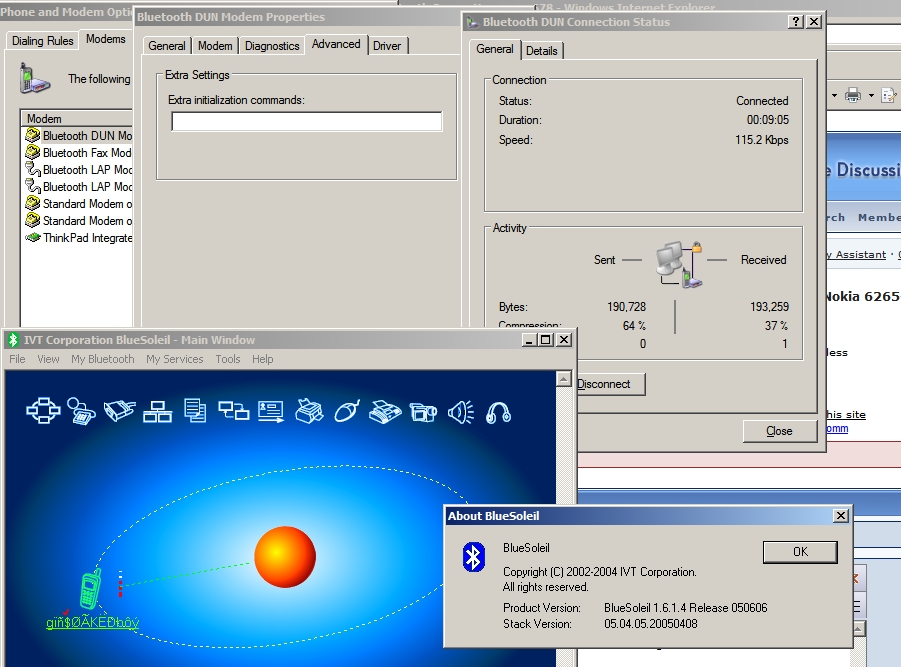Screen dimensions: 901x667
Task: Click the network computers activity icon
Action: 679,265
